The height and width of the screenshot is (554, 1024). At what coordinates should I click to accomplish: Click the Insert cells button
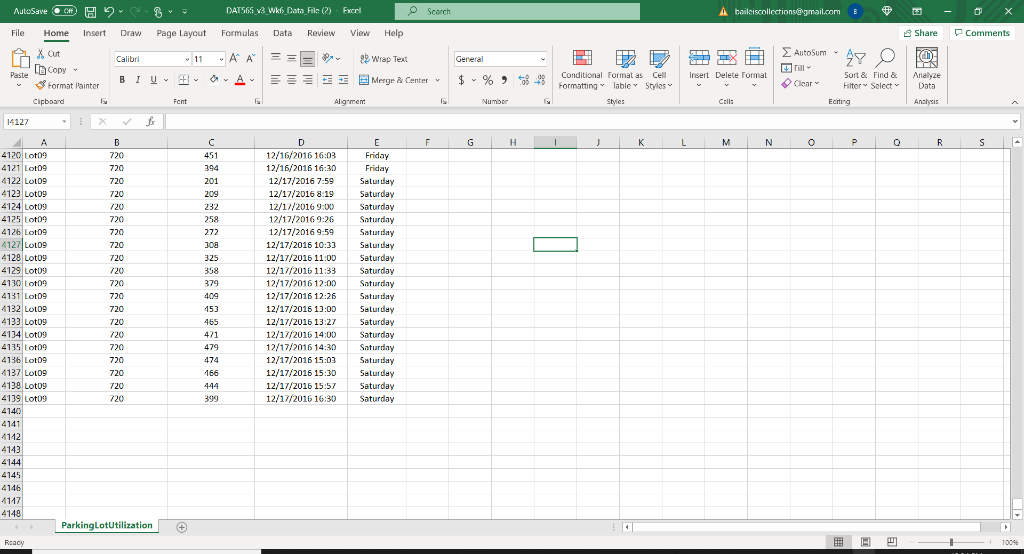tap(699, 68)
